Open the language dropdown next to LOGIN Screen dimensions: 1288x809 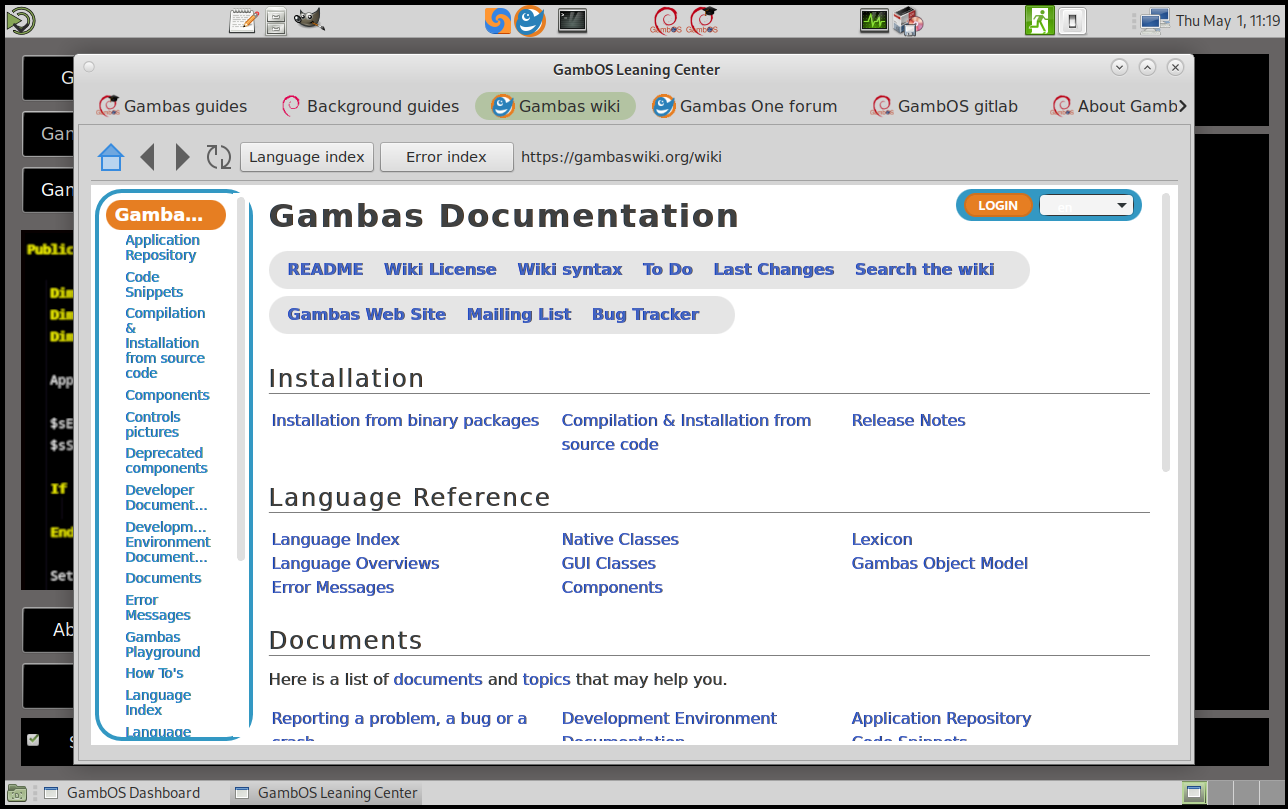(1085, 206)
